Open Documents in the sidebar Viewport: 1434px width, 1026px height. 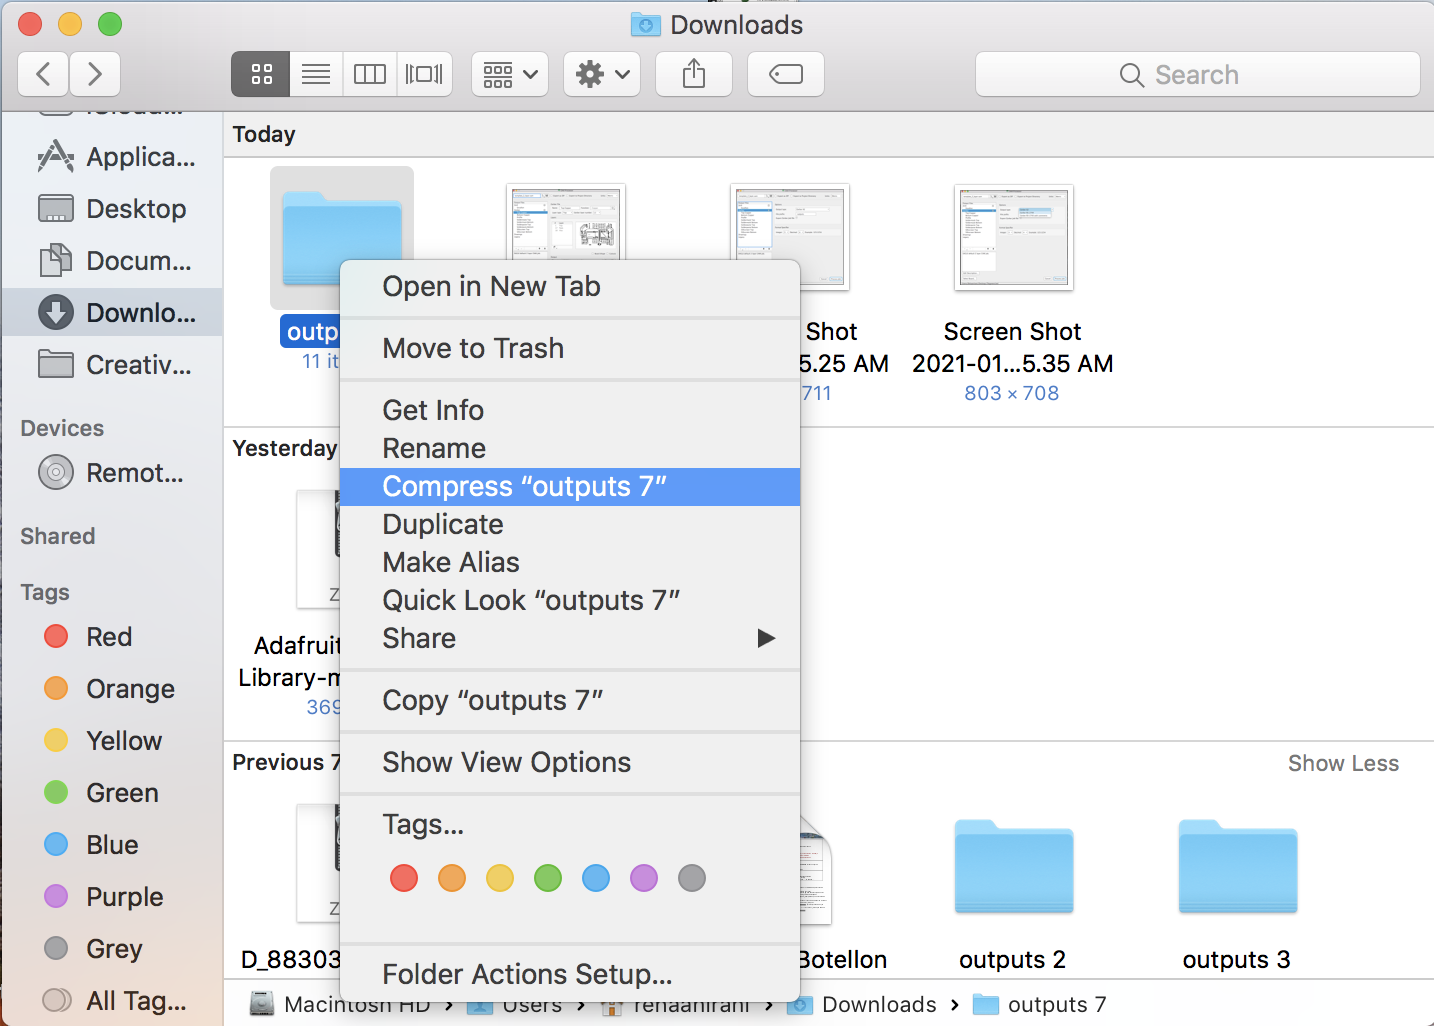point(112,261)
